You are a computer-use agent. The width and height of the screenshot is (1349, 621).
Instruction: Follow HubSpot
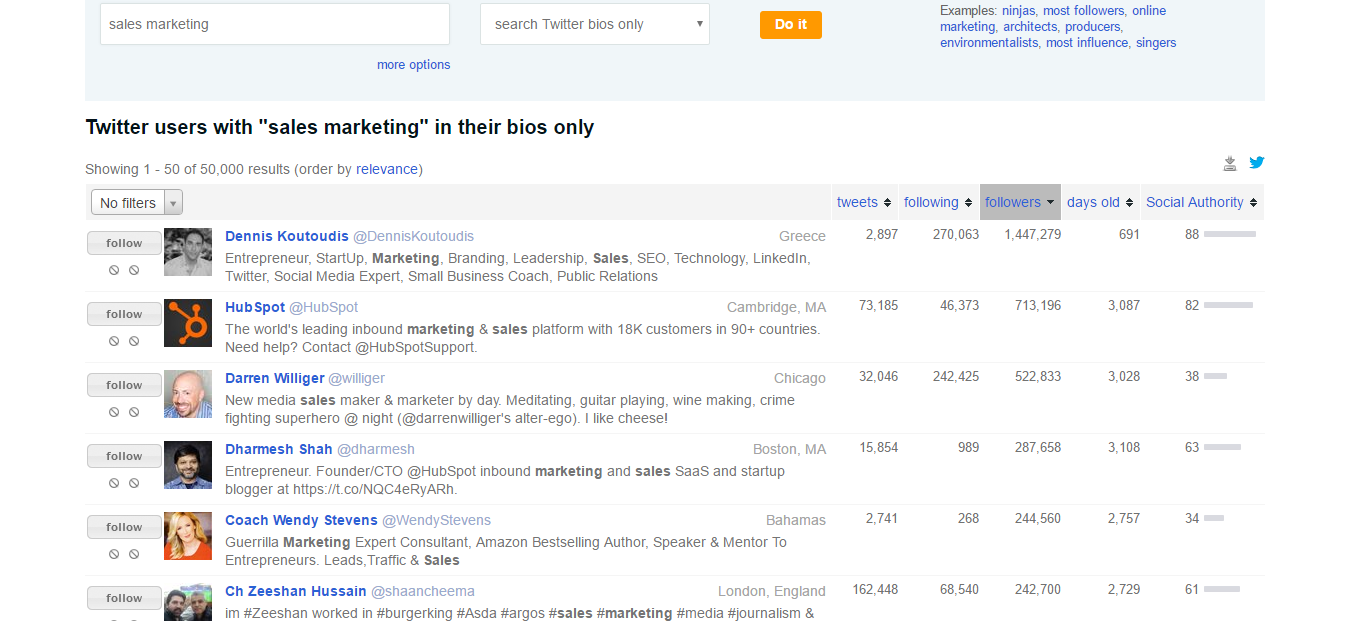point(124,314)
